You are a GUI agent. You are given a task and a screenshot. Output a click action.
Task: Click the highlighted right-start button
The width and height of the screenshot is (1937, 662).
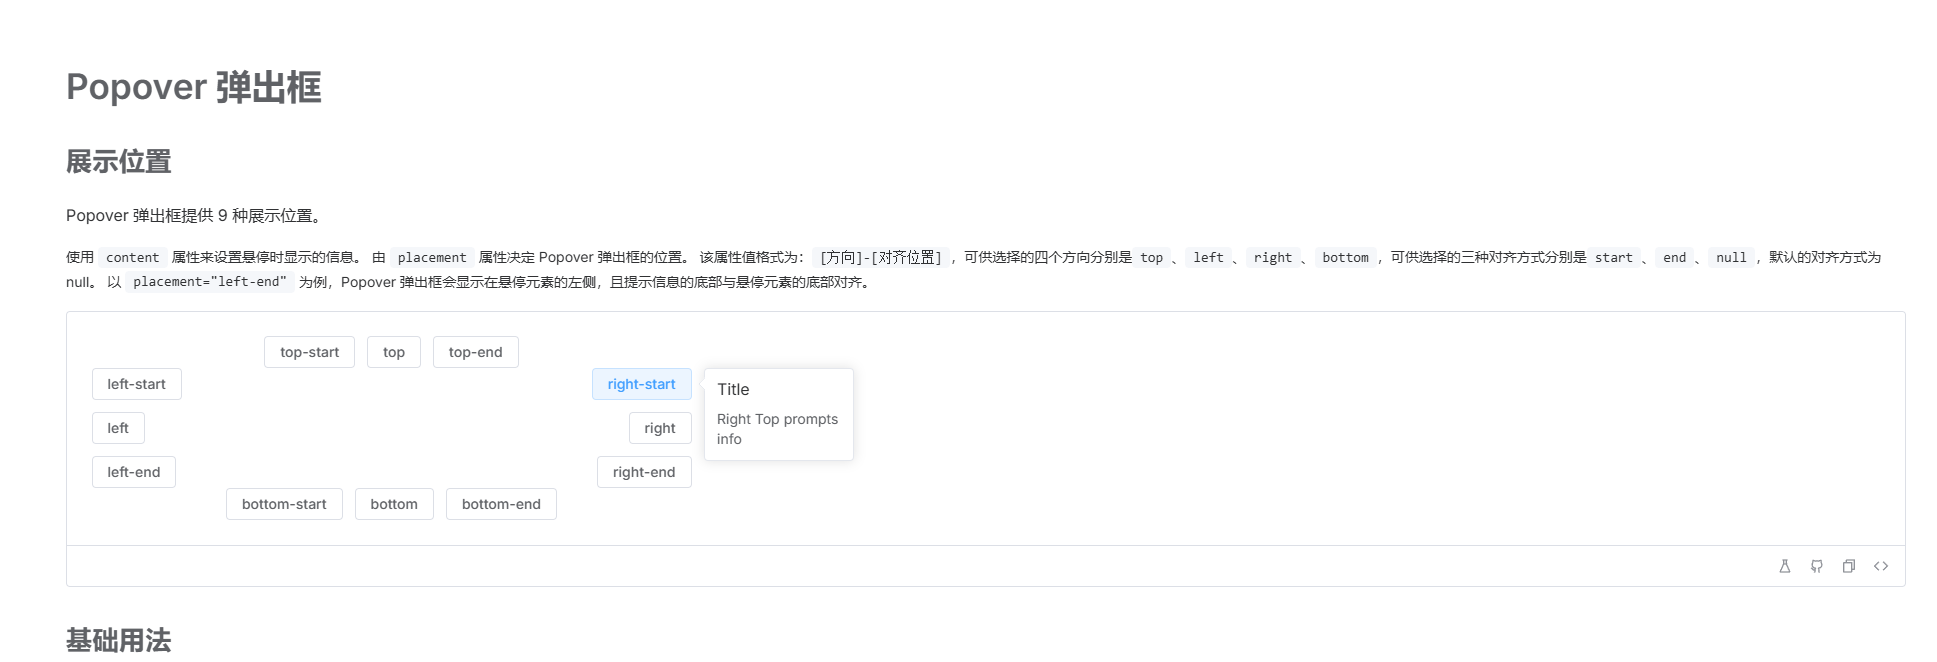[x=642, y=384]
